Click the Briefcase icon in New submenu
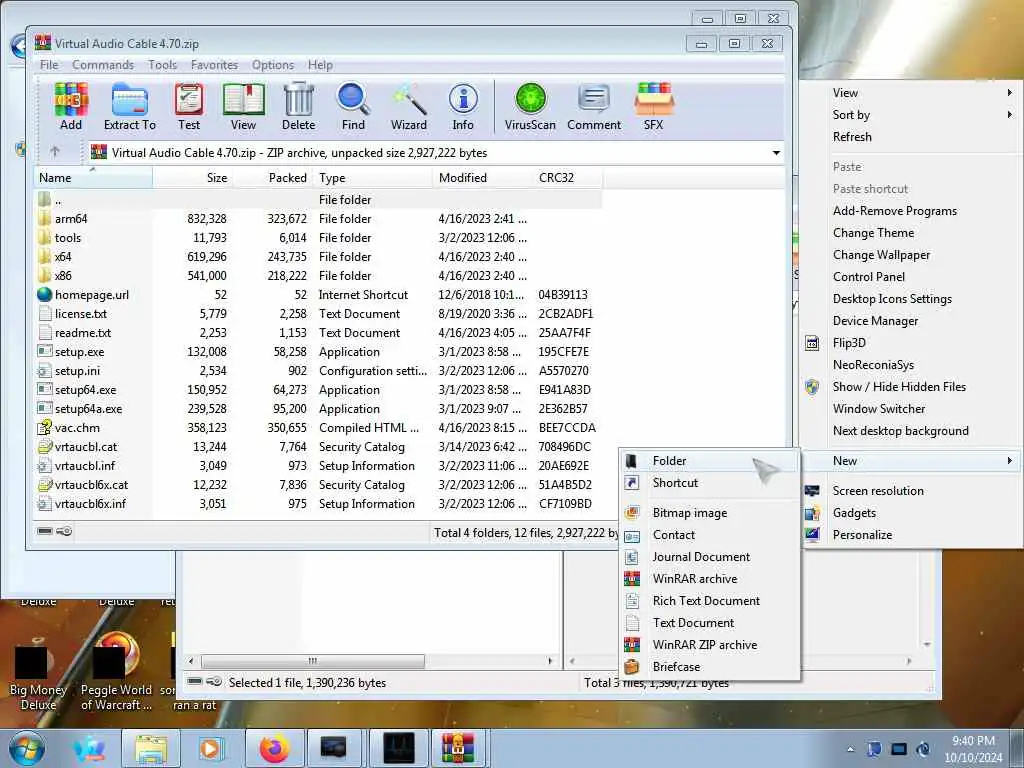This screenshot has width=1024, height=768. pos(632,667)
